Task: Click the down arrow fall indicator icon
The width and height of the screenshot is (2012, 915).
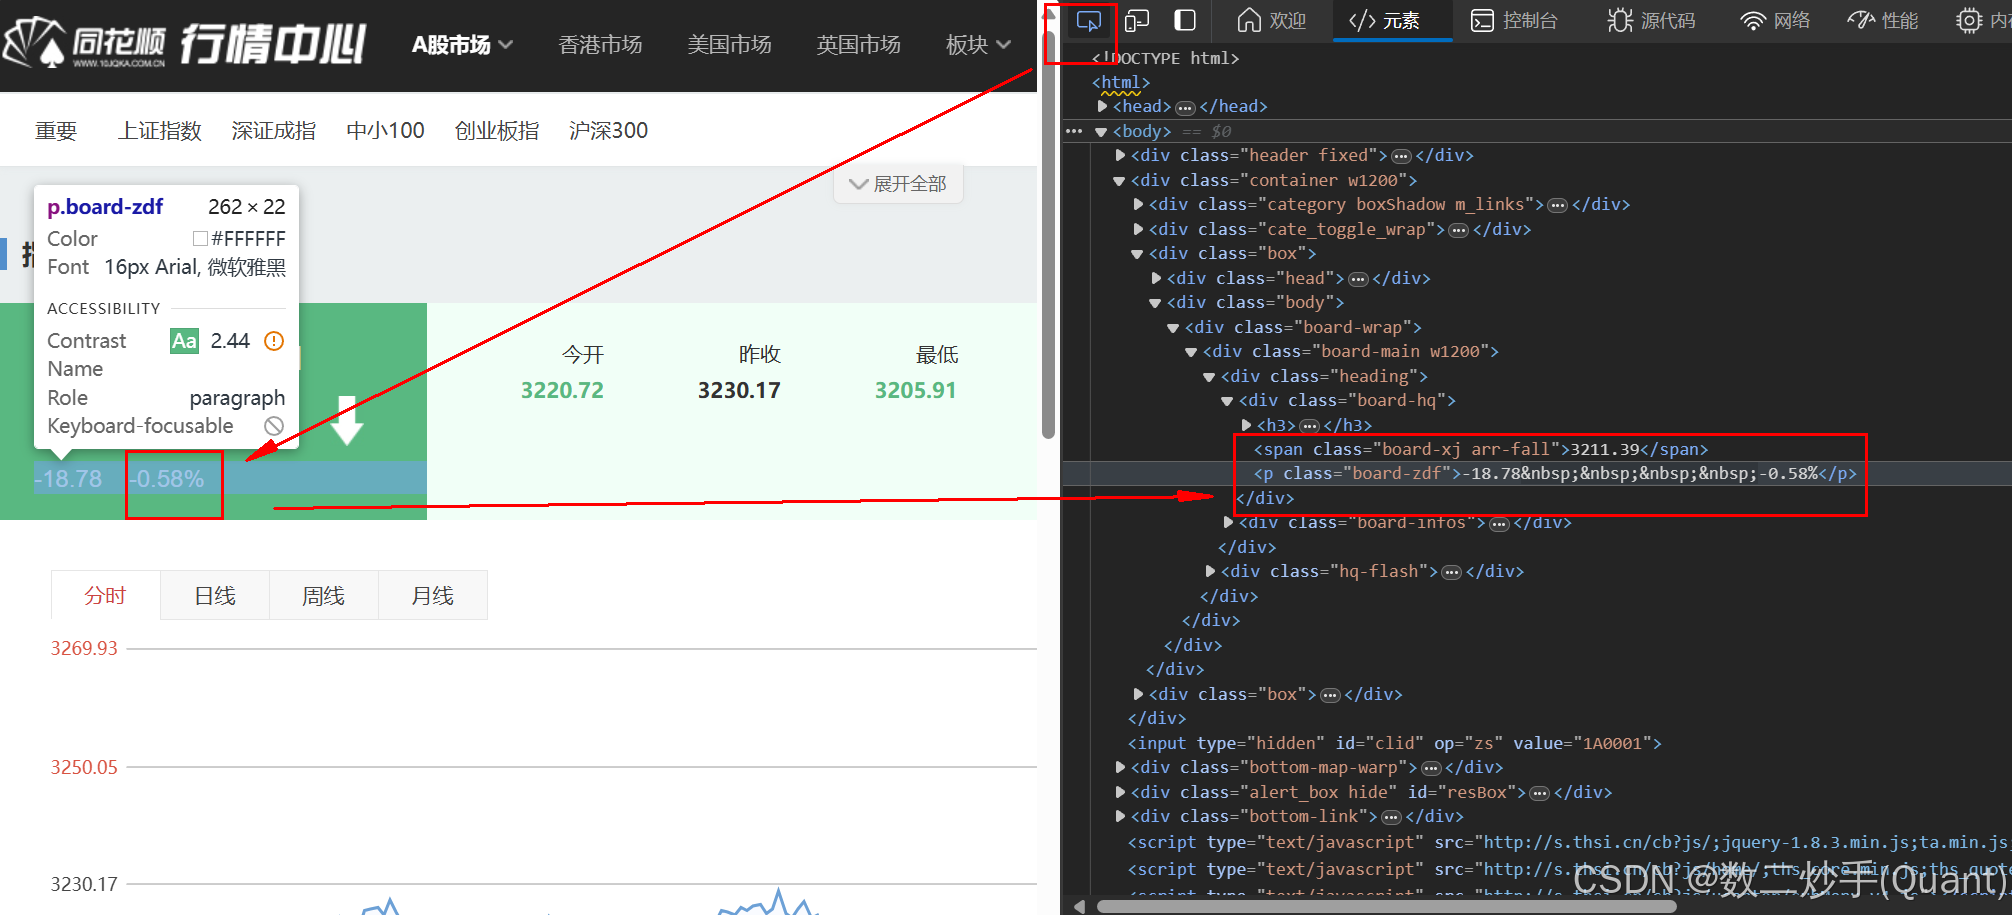Action: (347, 420)
